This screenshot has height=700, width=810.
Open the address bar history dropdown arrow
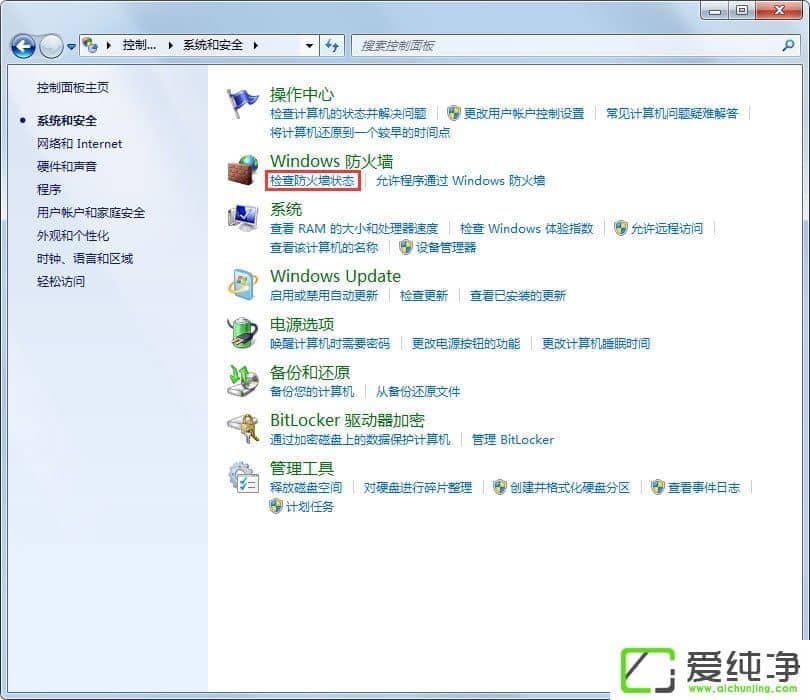pyautogui.click(x=310, y=46)
